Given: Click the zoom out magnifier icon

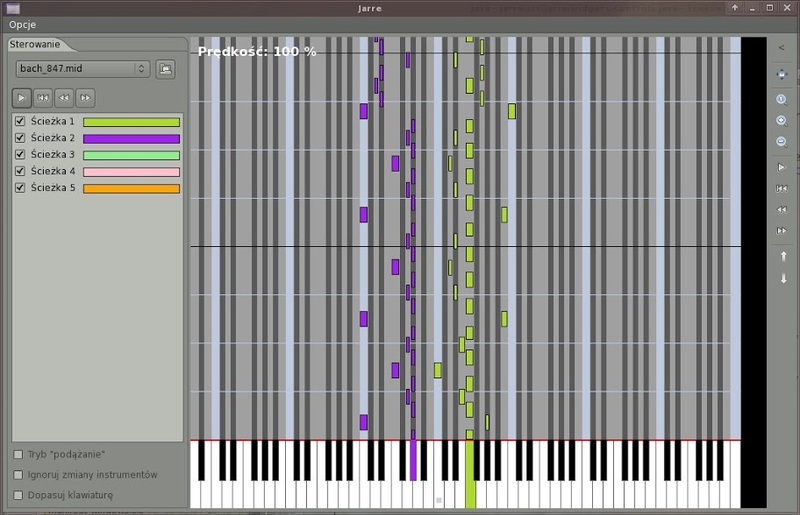Looking at the screenshot, I should (x=782, y=142).
